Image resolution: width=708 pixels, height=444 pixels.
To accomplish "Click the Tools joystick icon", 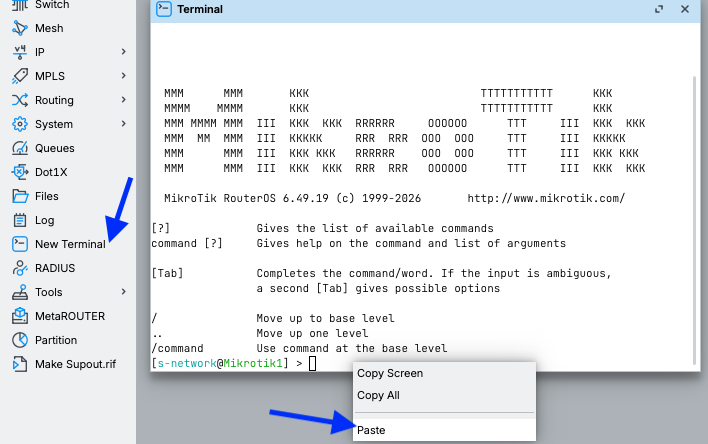I will 20,292.
